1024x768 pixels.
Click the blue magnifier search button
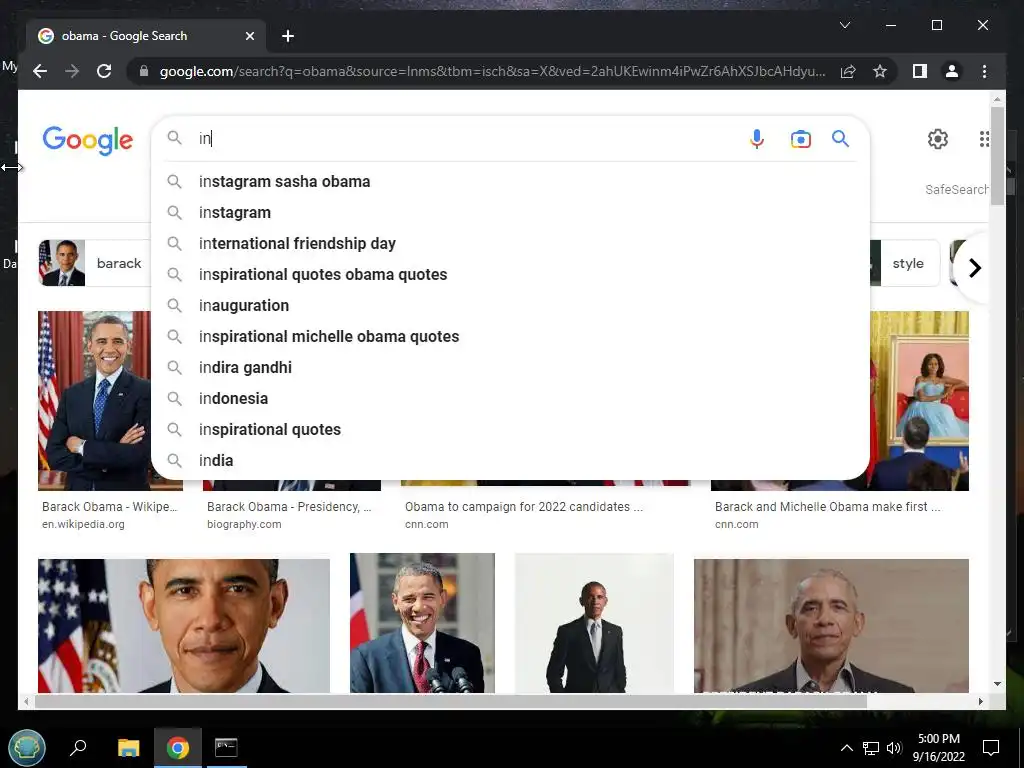pos(840,138)
